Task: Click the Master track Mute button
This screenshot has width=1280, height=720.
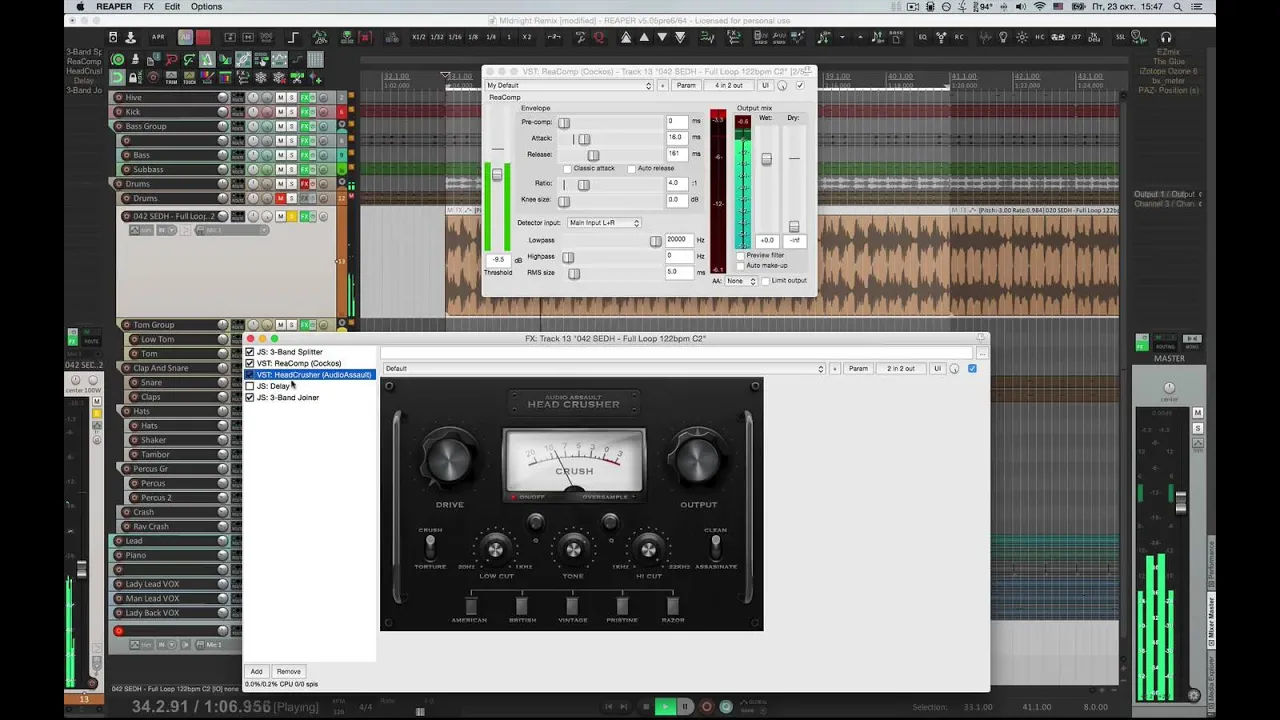Action: pyautogui.click(x=1198, y=413)
